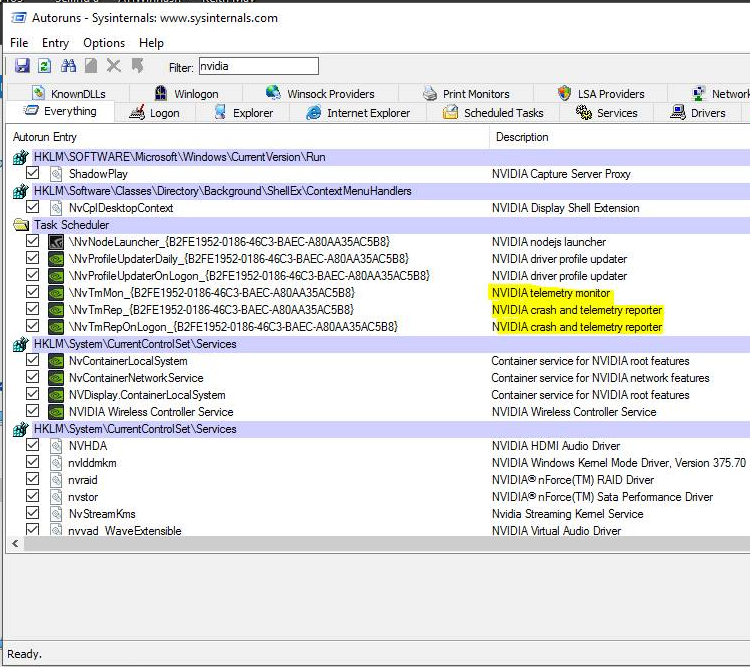Click the Filter text field

258,67
